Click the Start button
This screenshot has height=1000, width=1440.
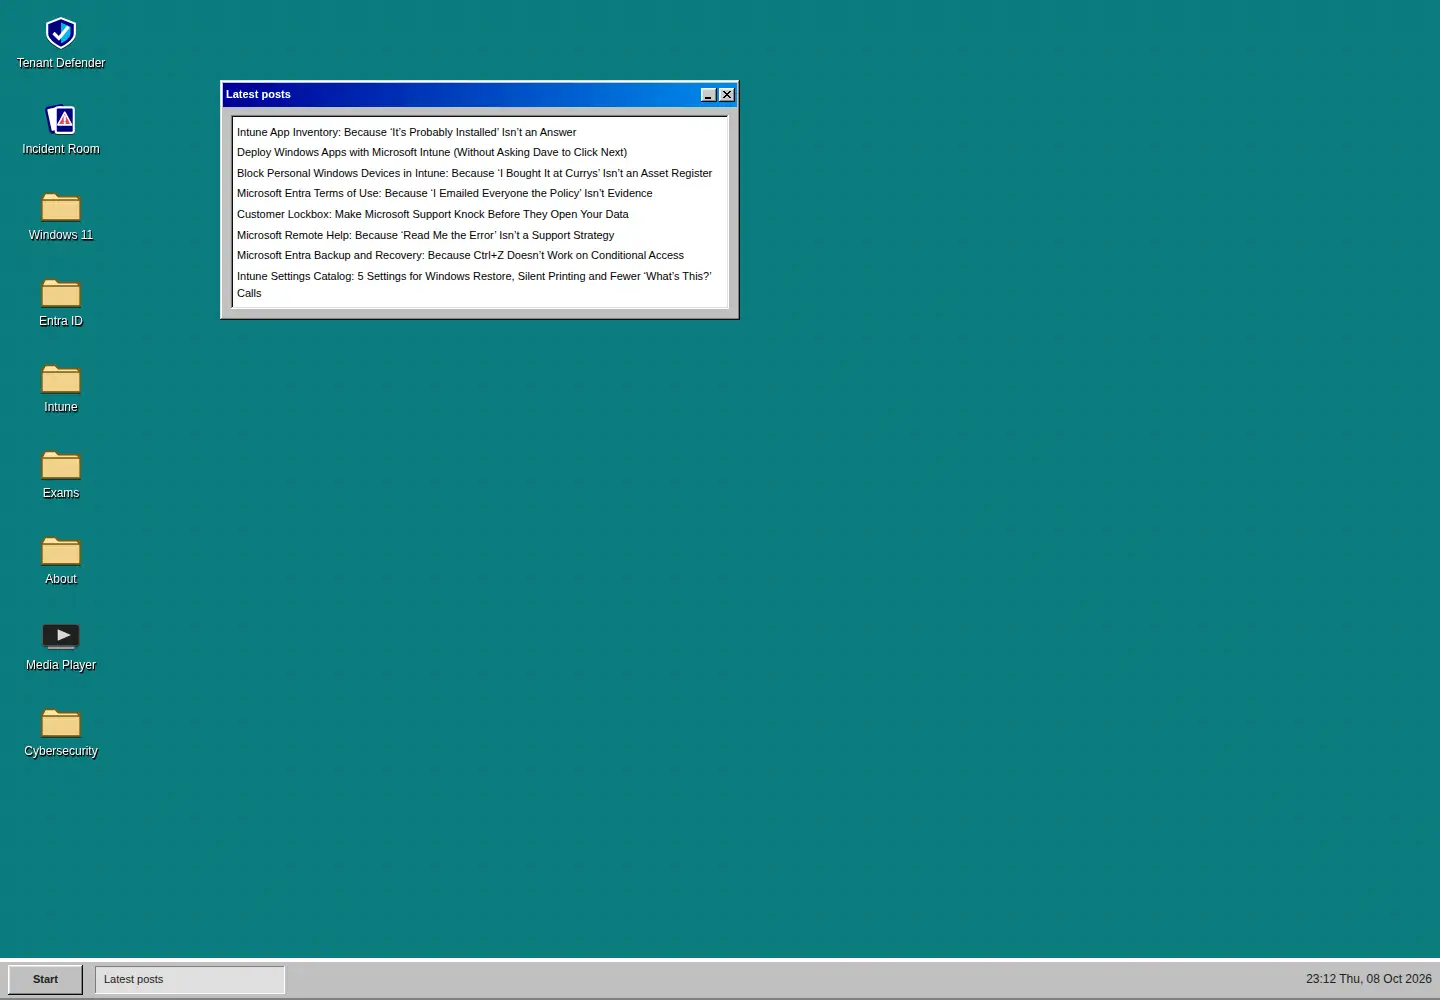pos(45,979)
